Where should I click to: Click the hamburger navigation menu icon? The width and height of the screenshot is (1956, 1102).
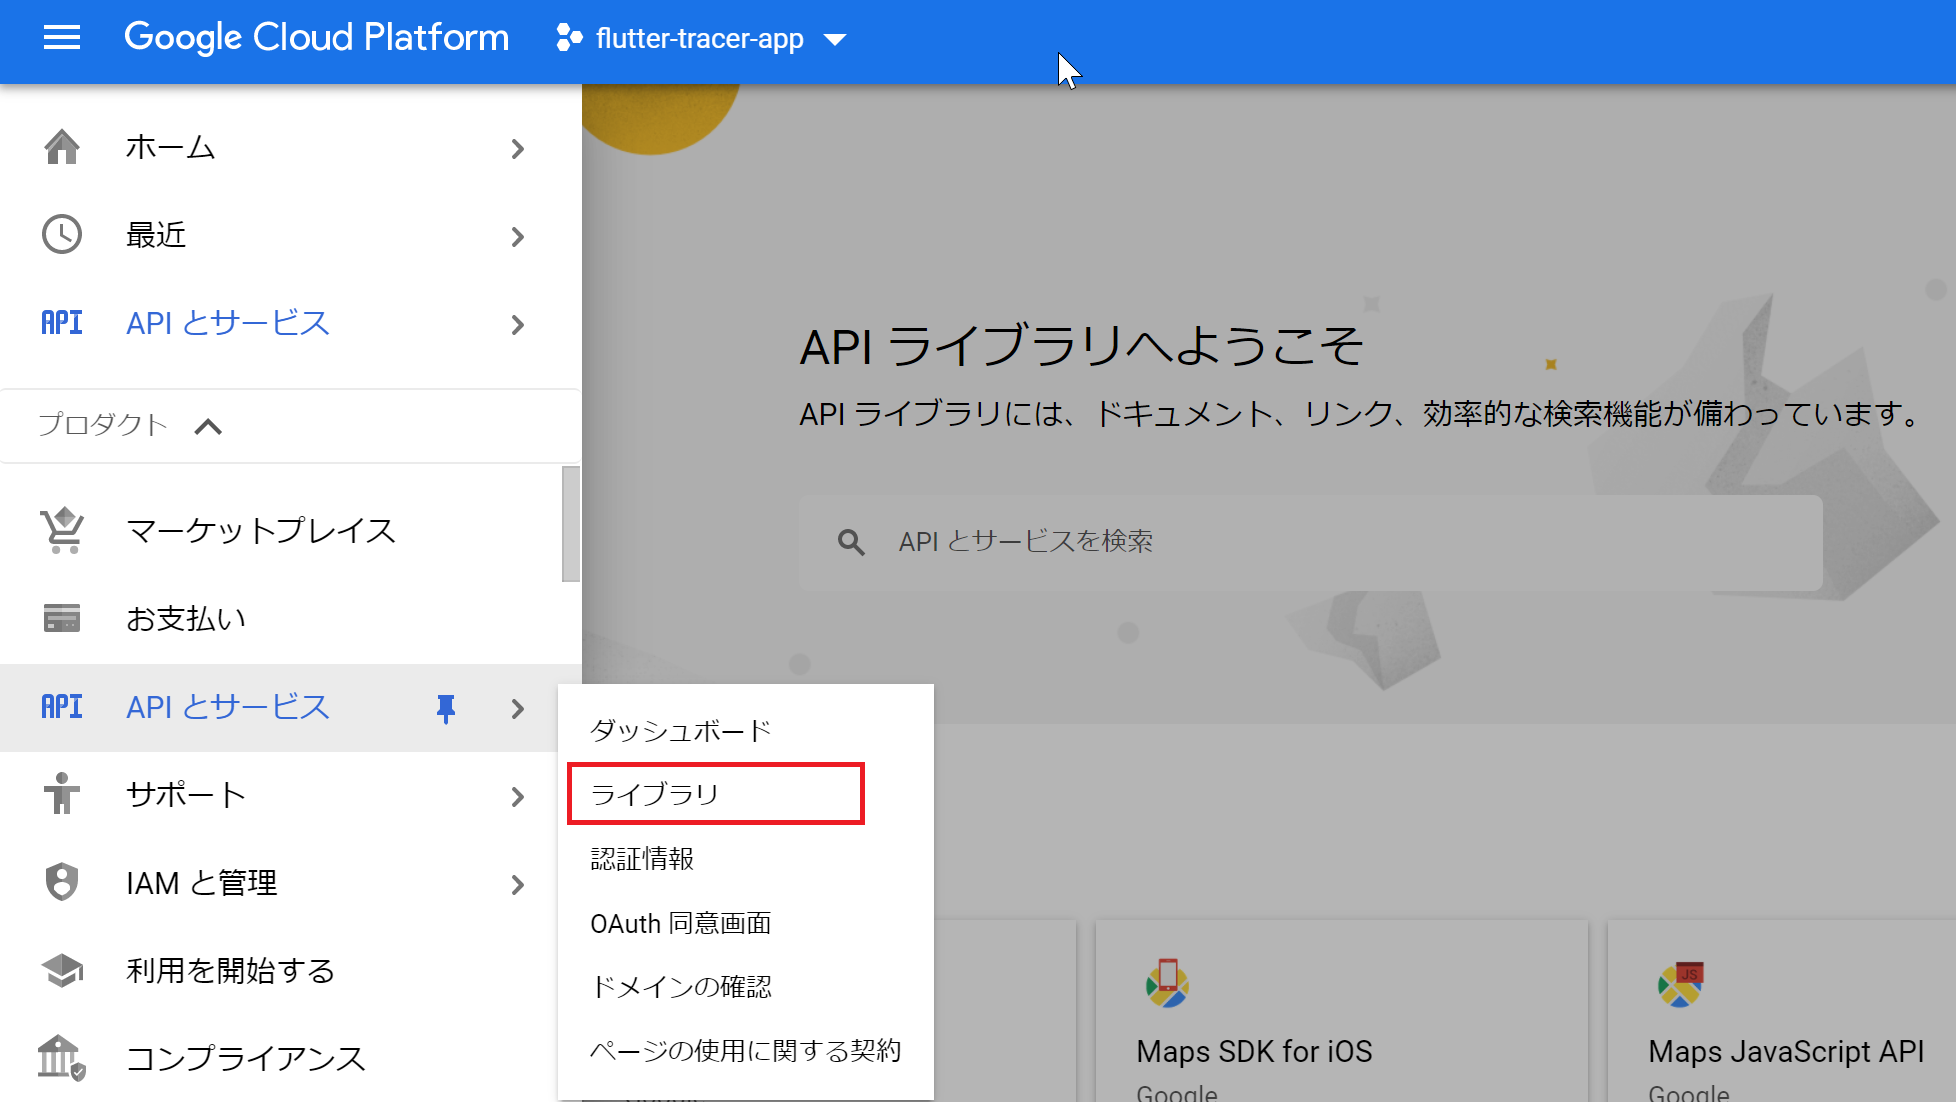[x=62, y=38]
